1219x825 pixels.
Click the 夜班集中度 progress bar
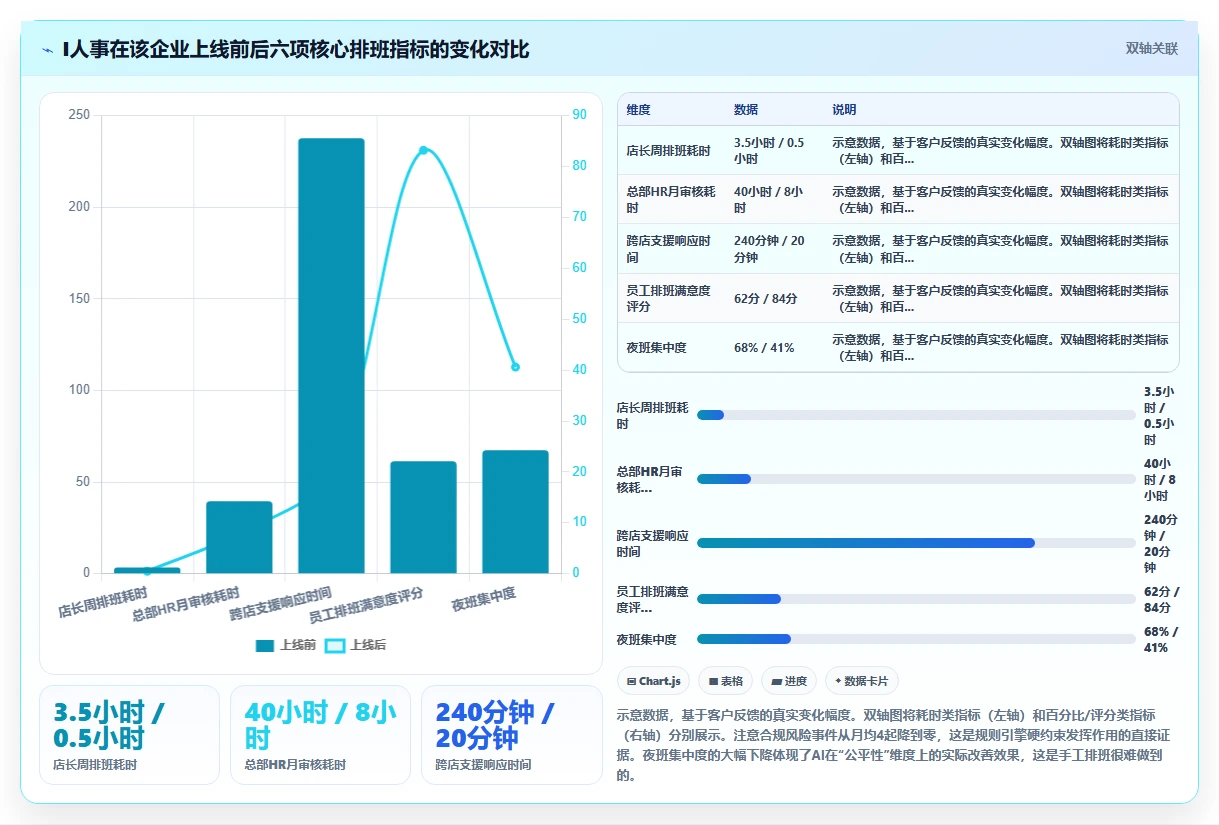pyautogui.click(x=916, y=639)
